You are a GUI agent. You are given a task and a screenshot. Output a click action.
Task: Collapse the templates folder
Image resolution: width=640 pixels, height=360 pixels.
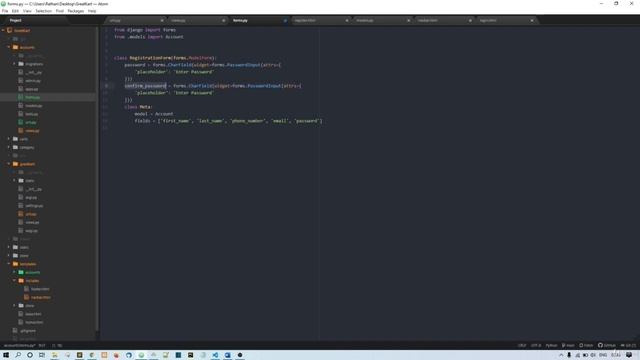(9, 264)
